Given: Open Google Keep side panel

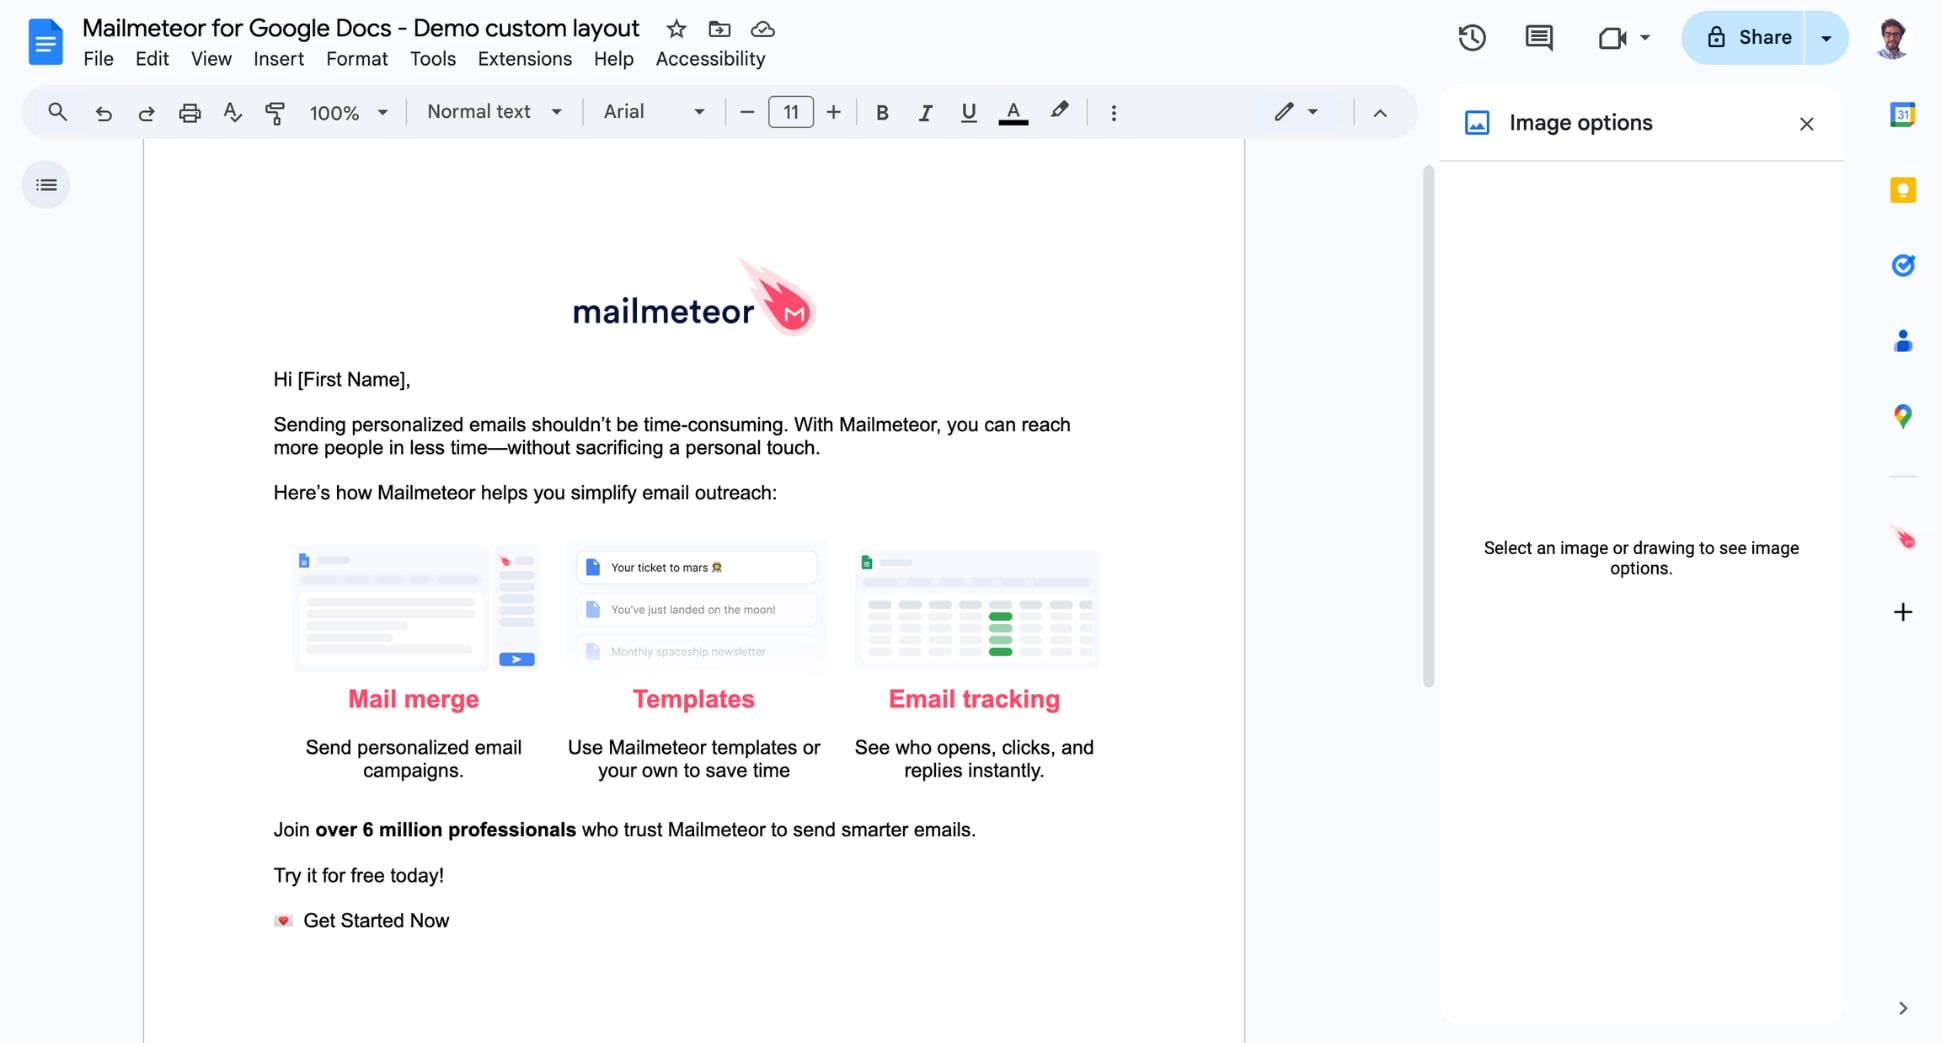Looking at the screenshot, I should (x=1902, y=190).
